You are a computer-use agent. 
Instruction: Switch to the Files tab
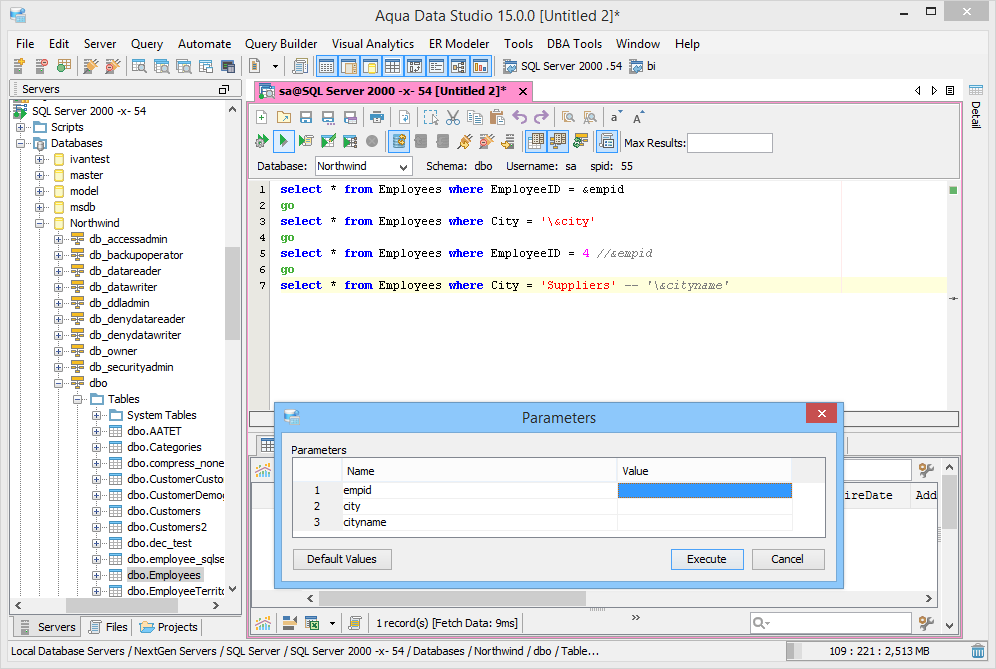click(108, 627)
